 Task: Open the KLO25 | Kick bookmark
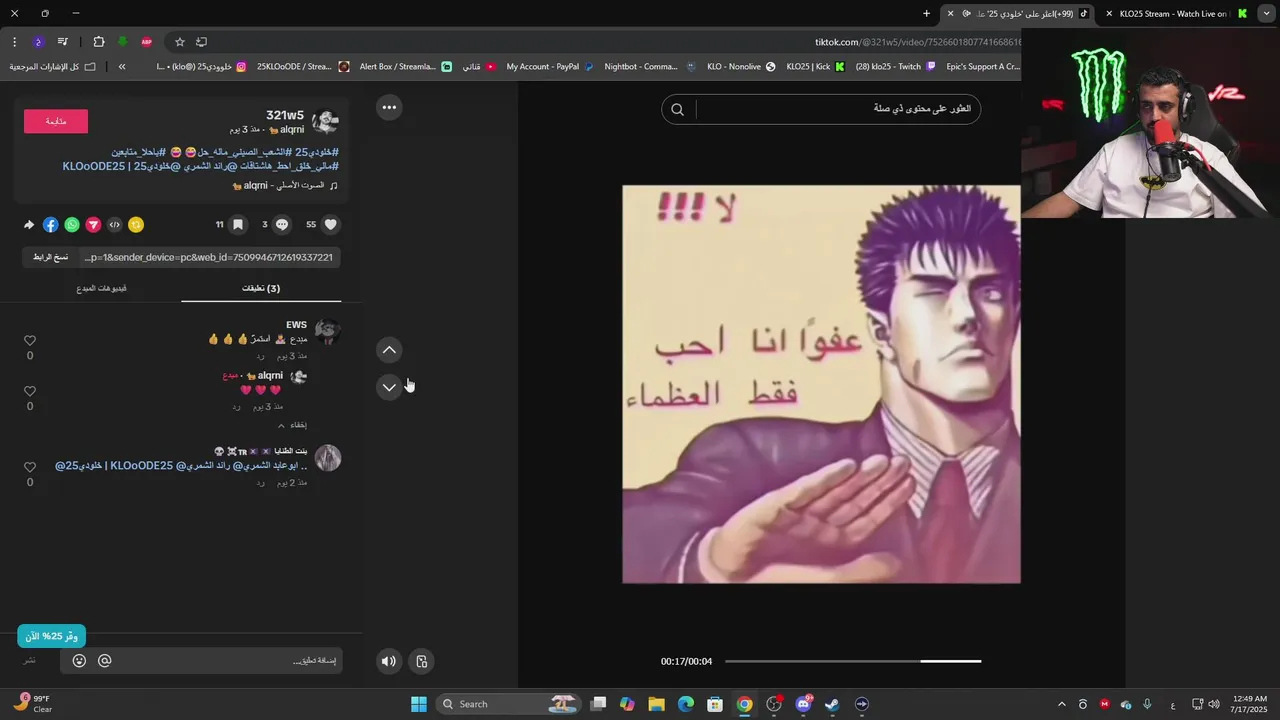[x=815, y=67]
